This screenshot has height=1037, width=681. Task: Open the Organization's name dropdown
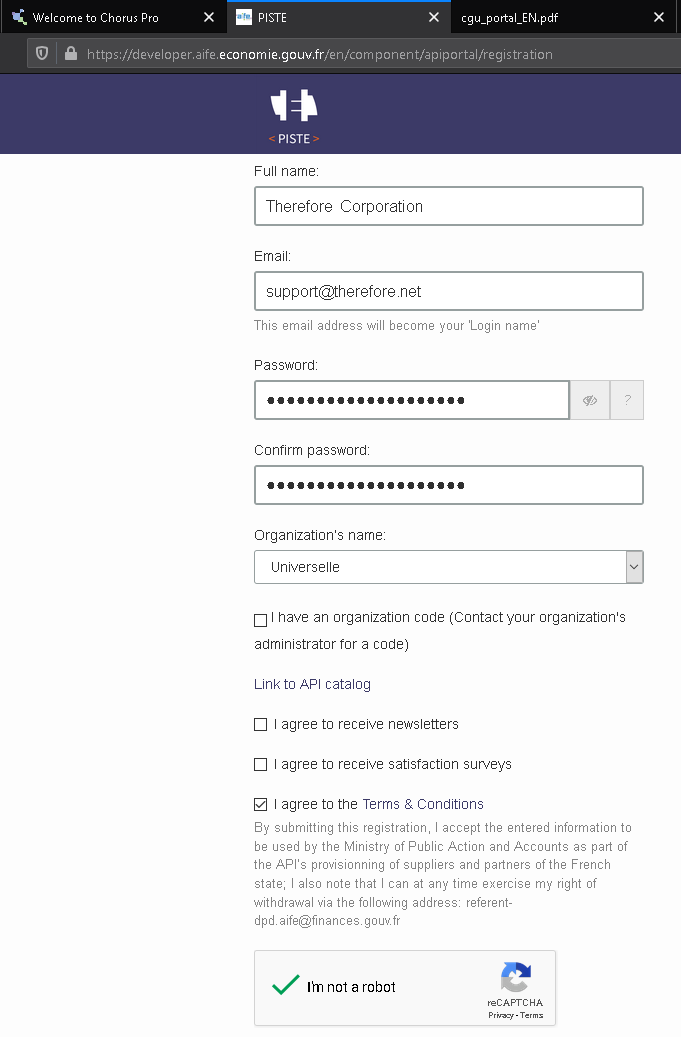click(x=448, y=567)
